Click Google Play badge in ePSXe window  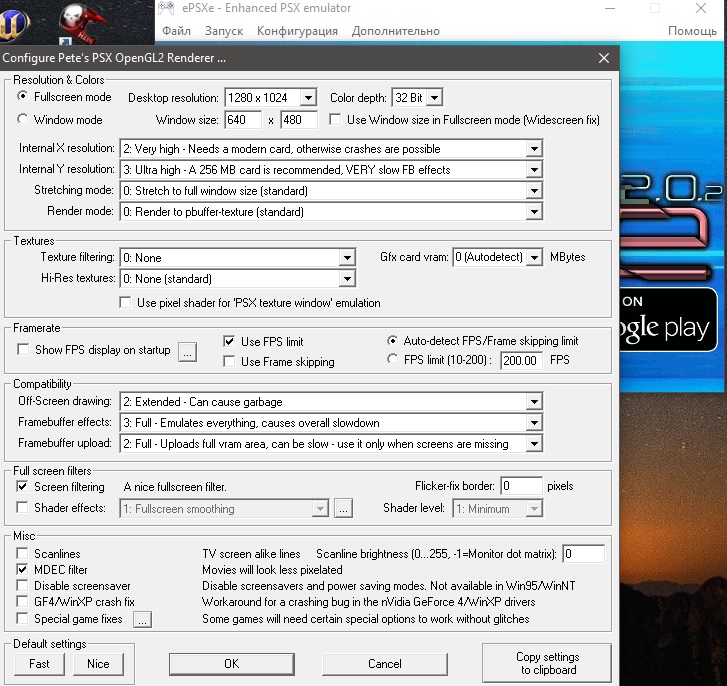pos(668,320)
